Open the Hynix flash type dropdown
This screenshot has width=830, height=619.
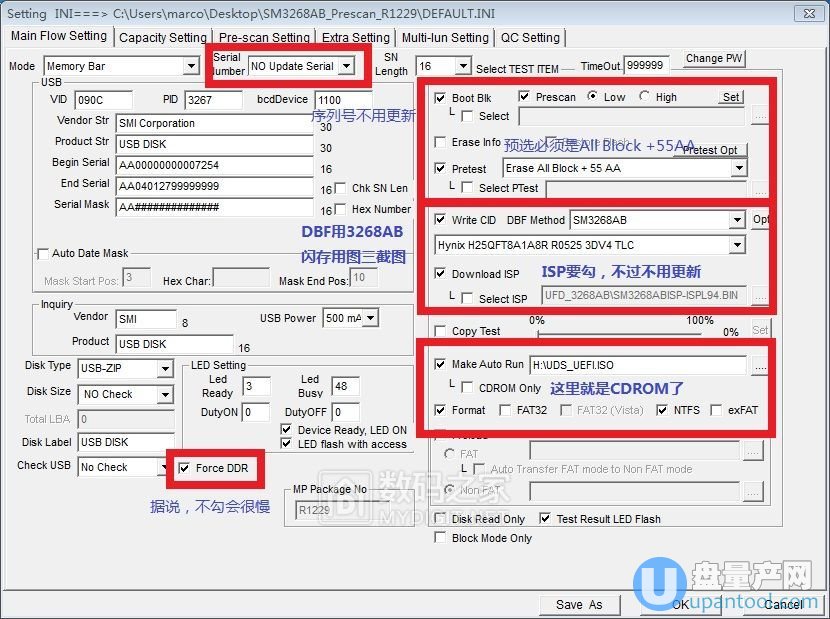(x=738, y=245)
